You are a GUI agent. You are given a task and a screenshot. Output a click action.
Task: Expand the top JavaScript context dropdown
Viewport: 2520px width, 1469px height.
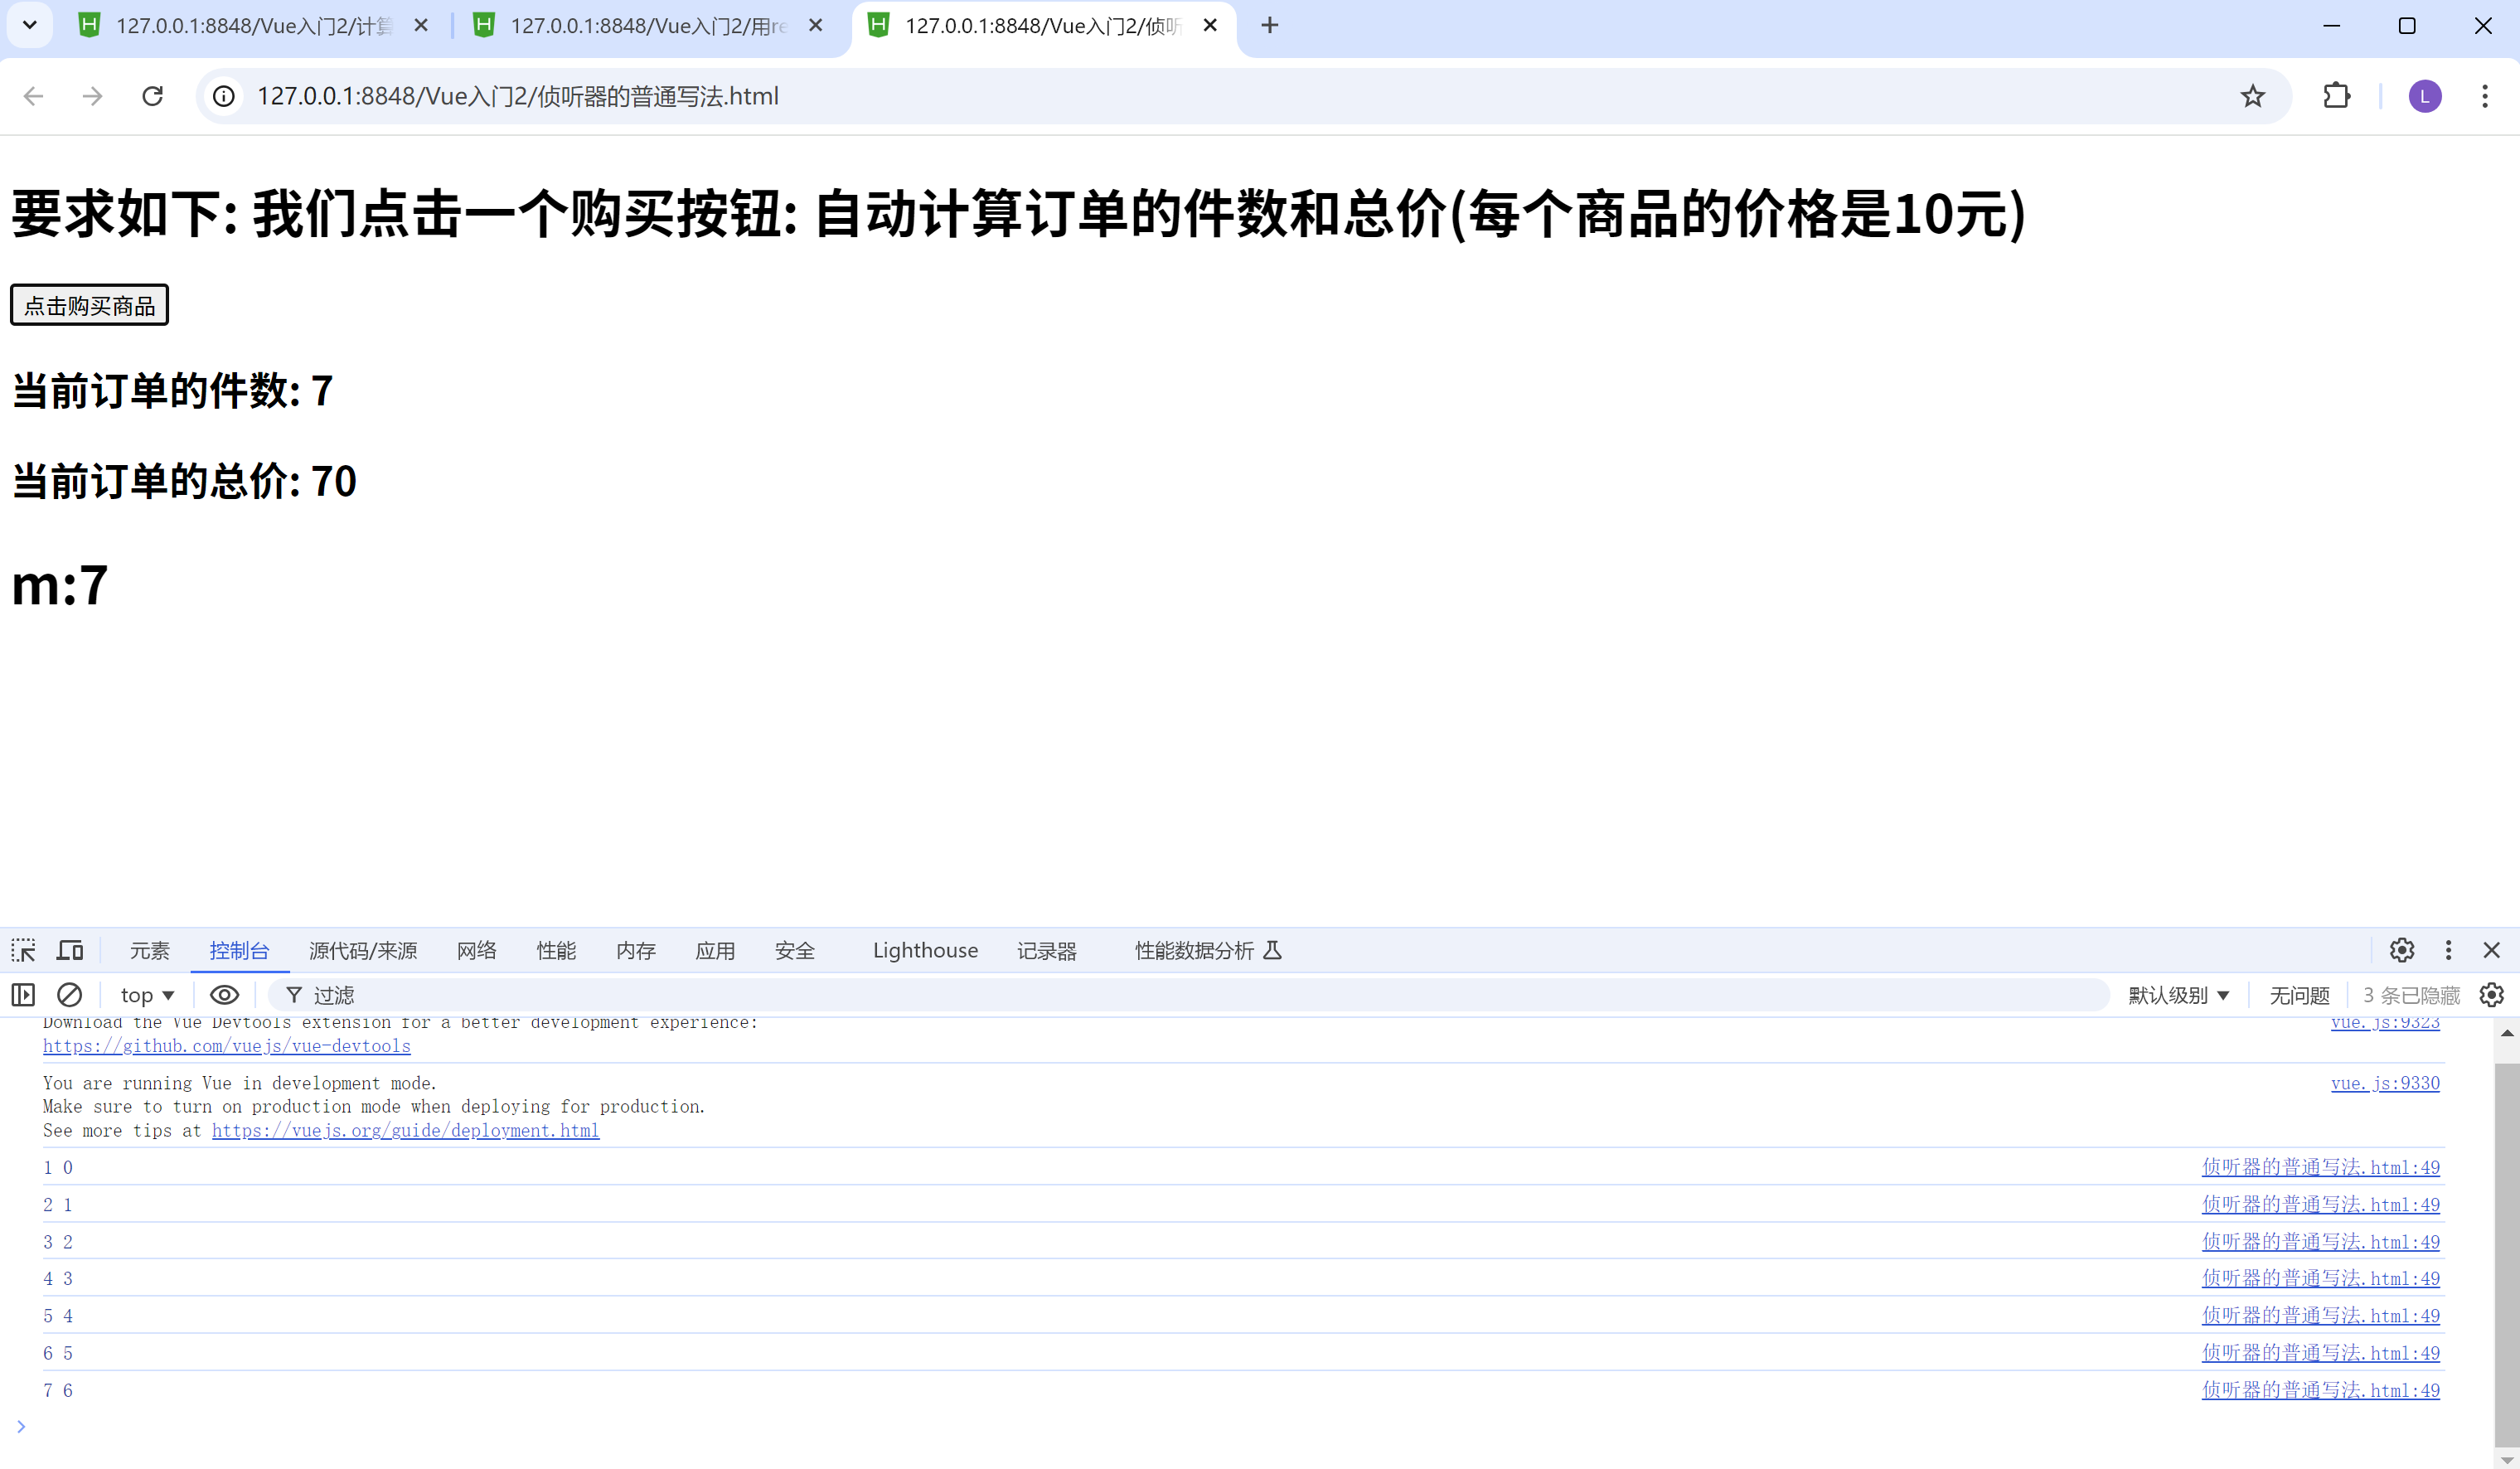pyautogui.click(x=147, y=995)
